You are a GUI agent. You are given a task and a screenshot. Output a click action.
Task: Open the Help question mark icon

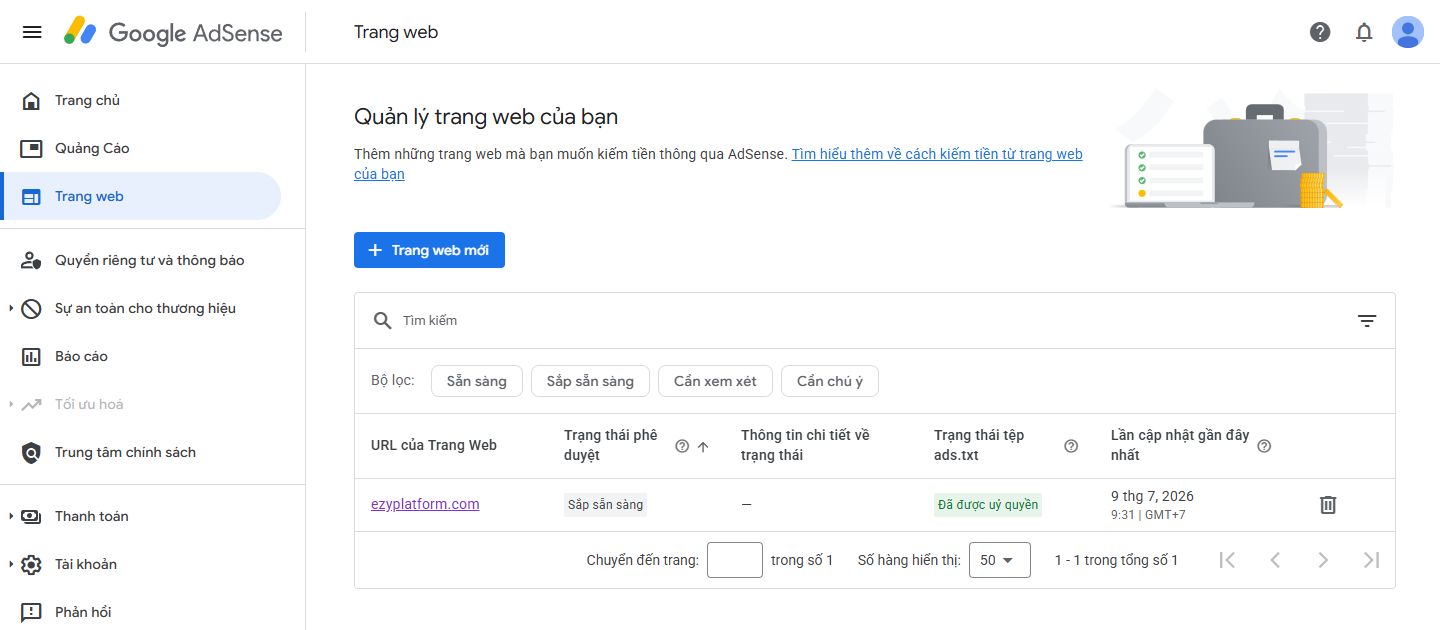point(1320,32)
